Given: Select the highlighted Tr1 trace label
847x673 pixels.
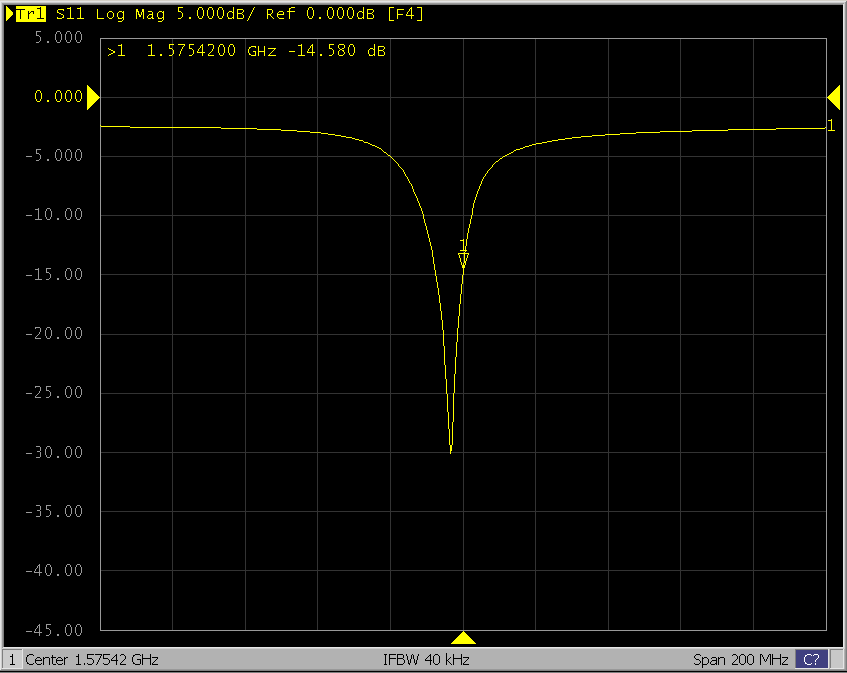Looking at the screenshot, I should tap(32, 14).
